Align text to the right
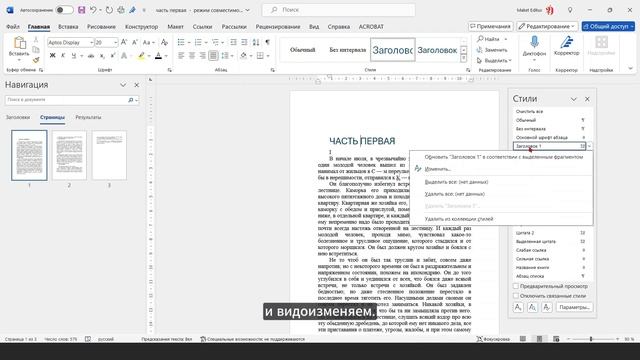 pos(202,56)
